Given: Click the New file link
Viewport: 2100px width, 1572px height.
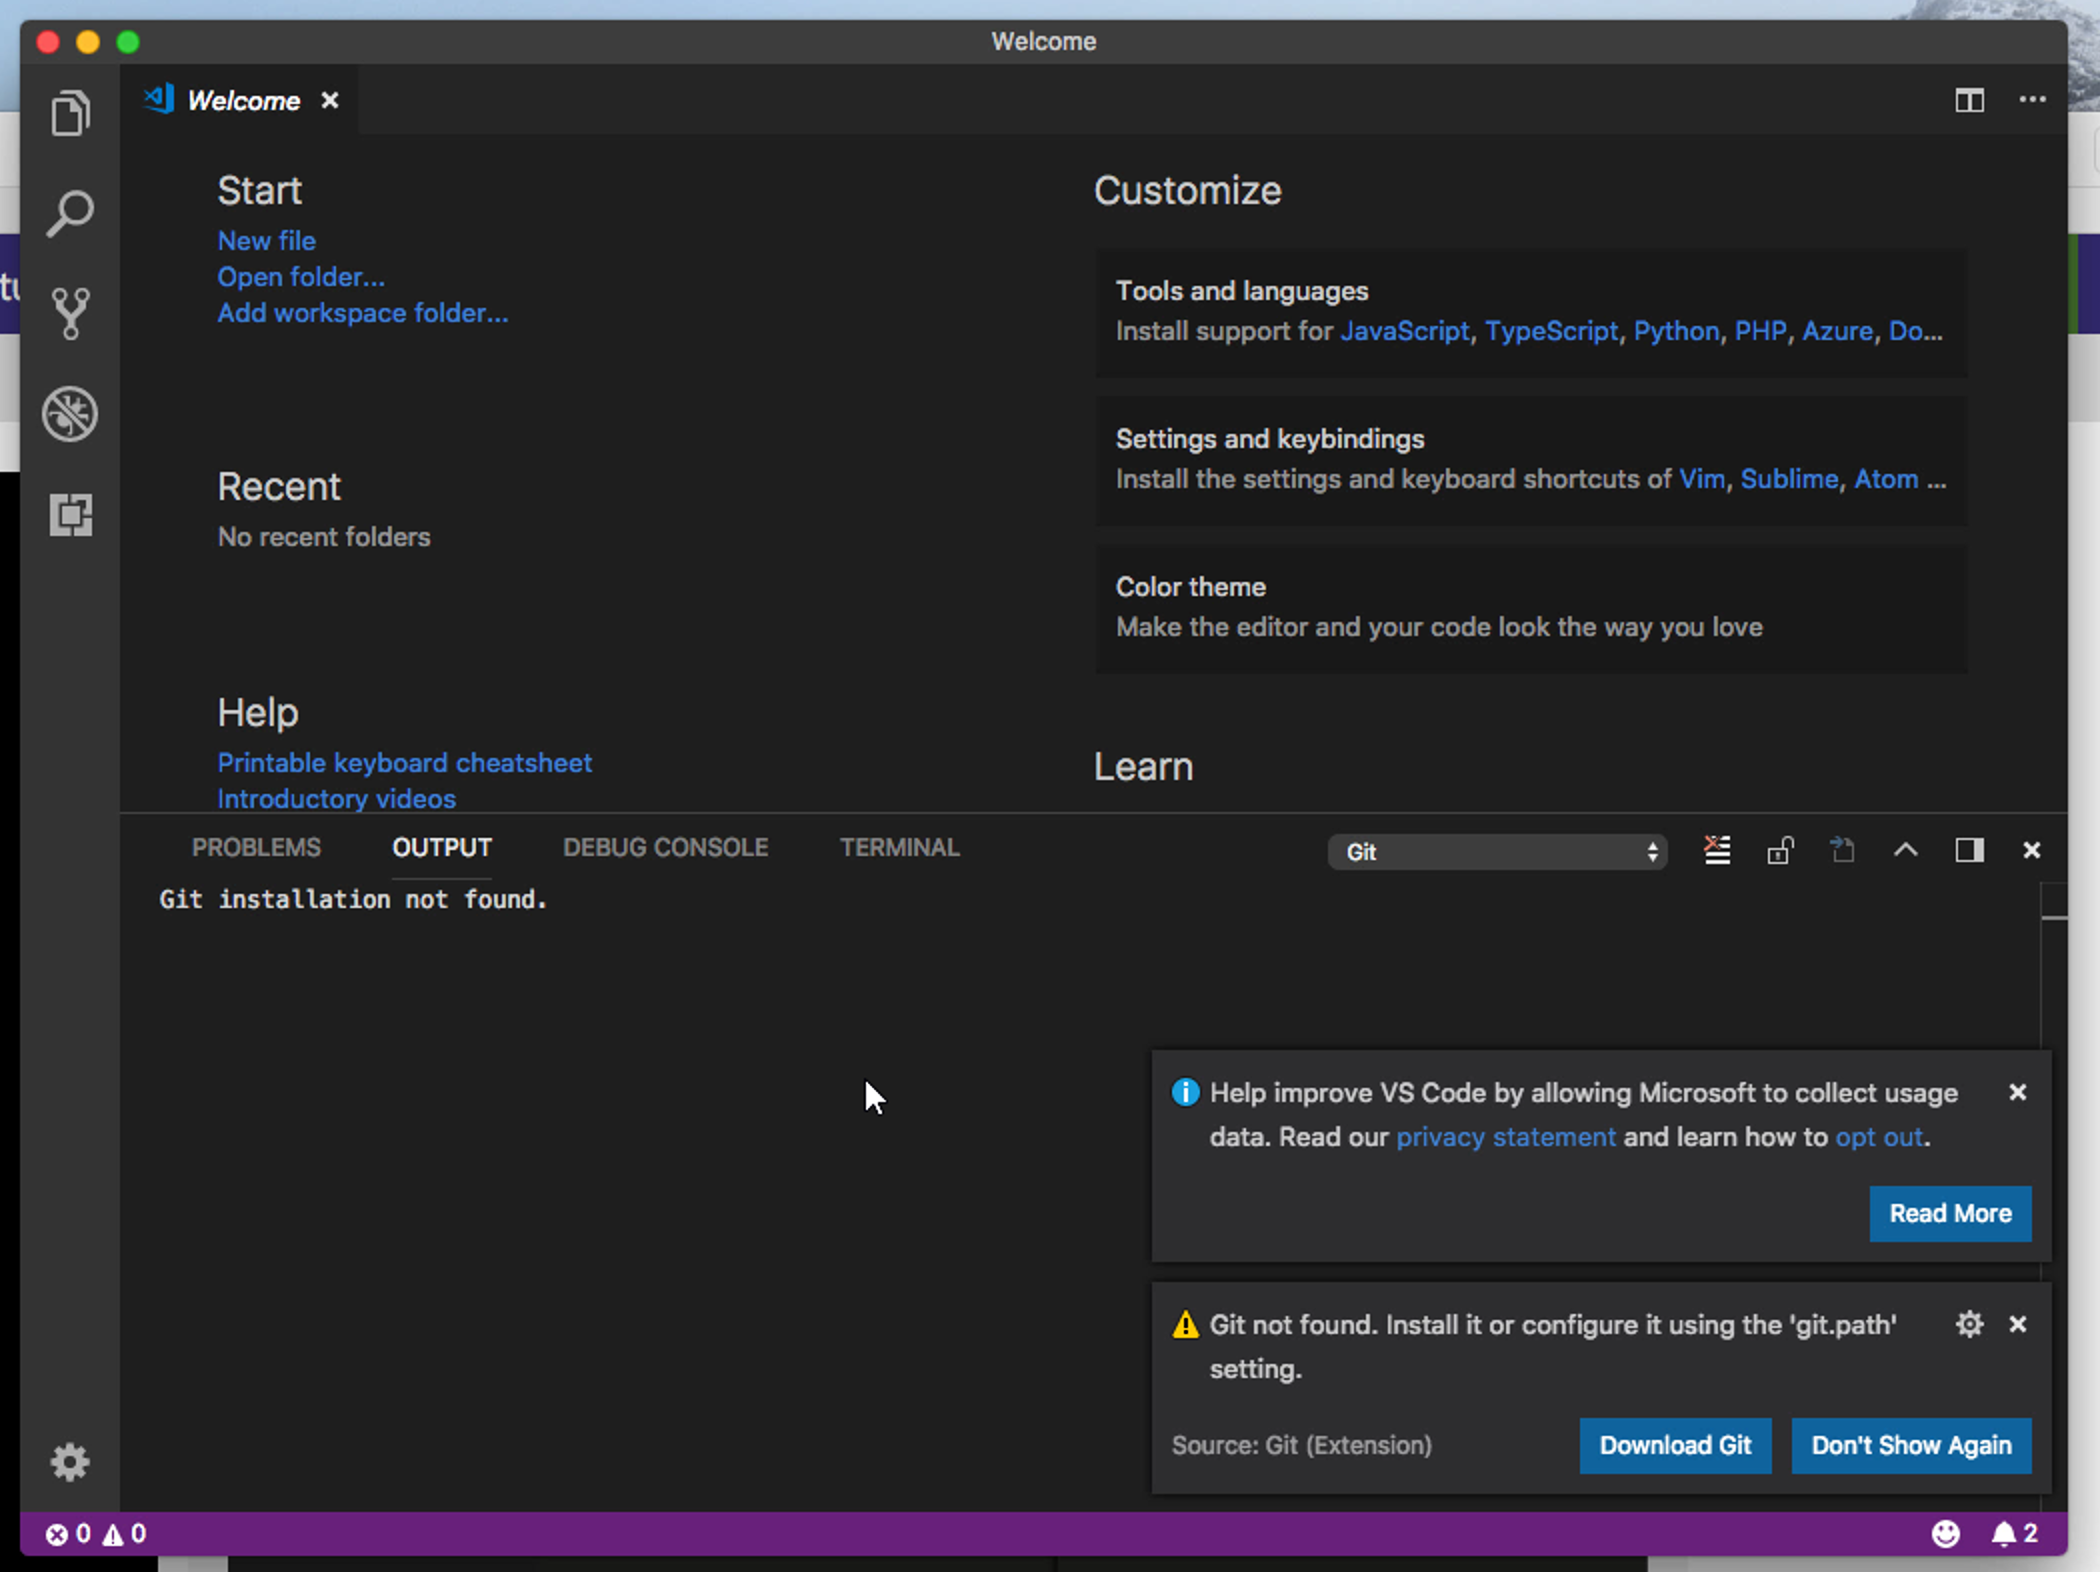Looking at the screenshot, I should coord(267,241).
